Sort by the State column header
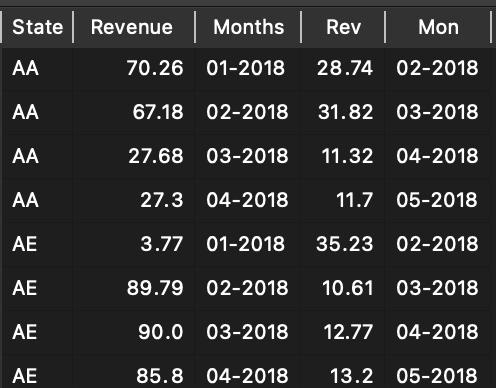 click(38, 27)
